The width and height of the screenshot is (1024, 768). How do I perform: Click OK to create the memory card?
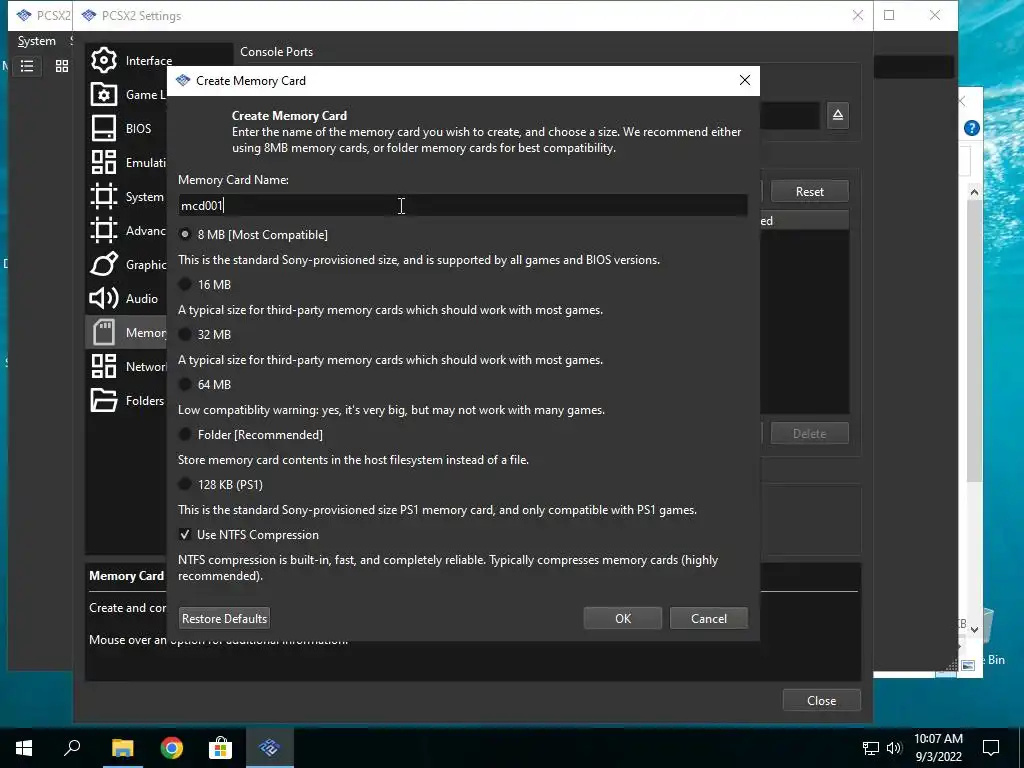click(623, 618)
